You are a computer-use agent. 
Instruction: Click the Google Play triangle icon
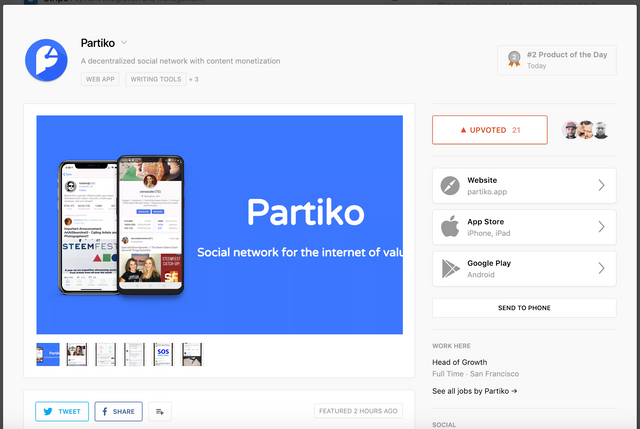coord(451,269)
